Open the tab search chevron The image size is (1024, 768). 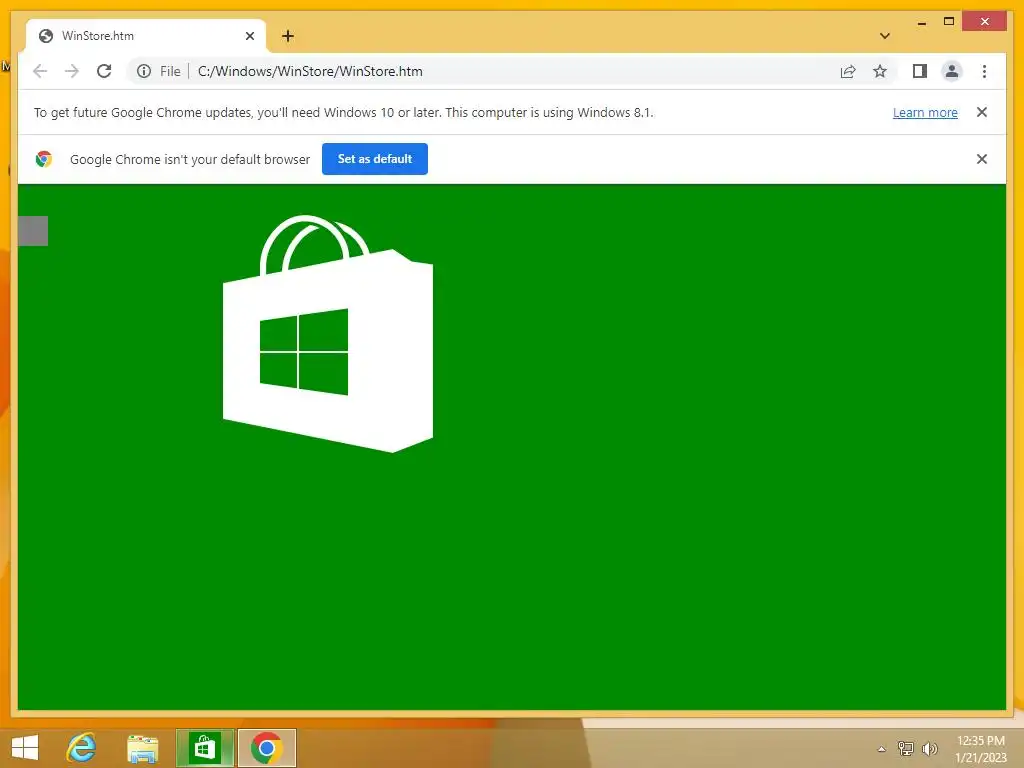[x=885, y=36]
